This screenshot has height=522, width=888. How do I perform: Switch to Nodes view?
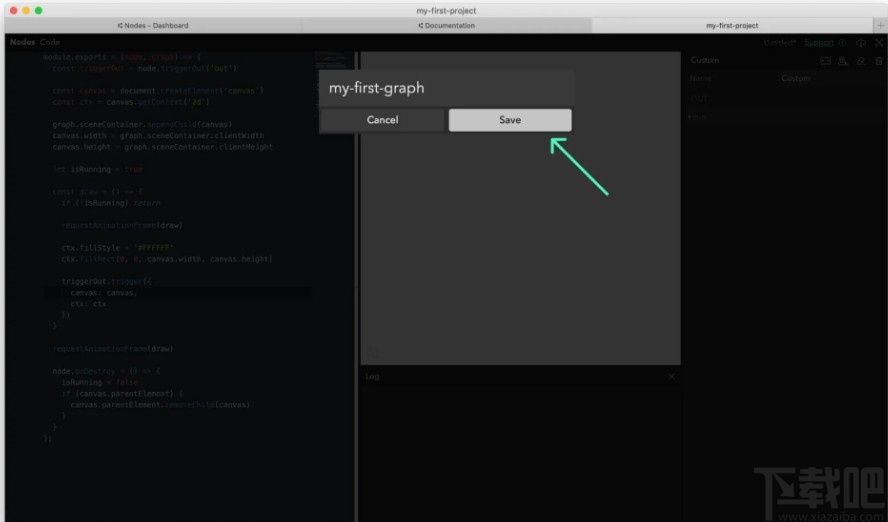tap(22, 42)
